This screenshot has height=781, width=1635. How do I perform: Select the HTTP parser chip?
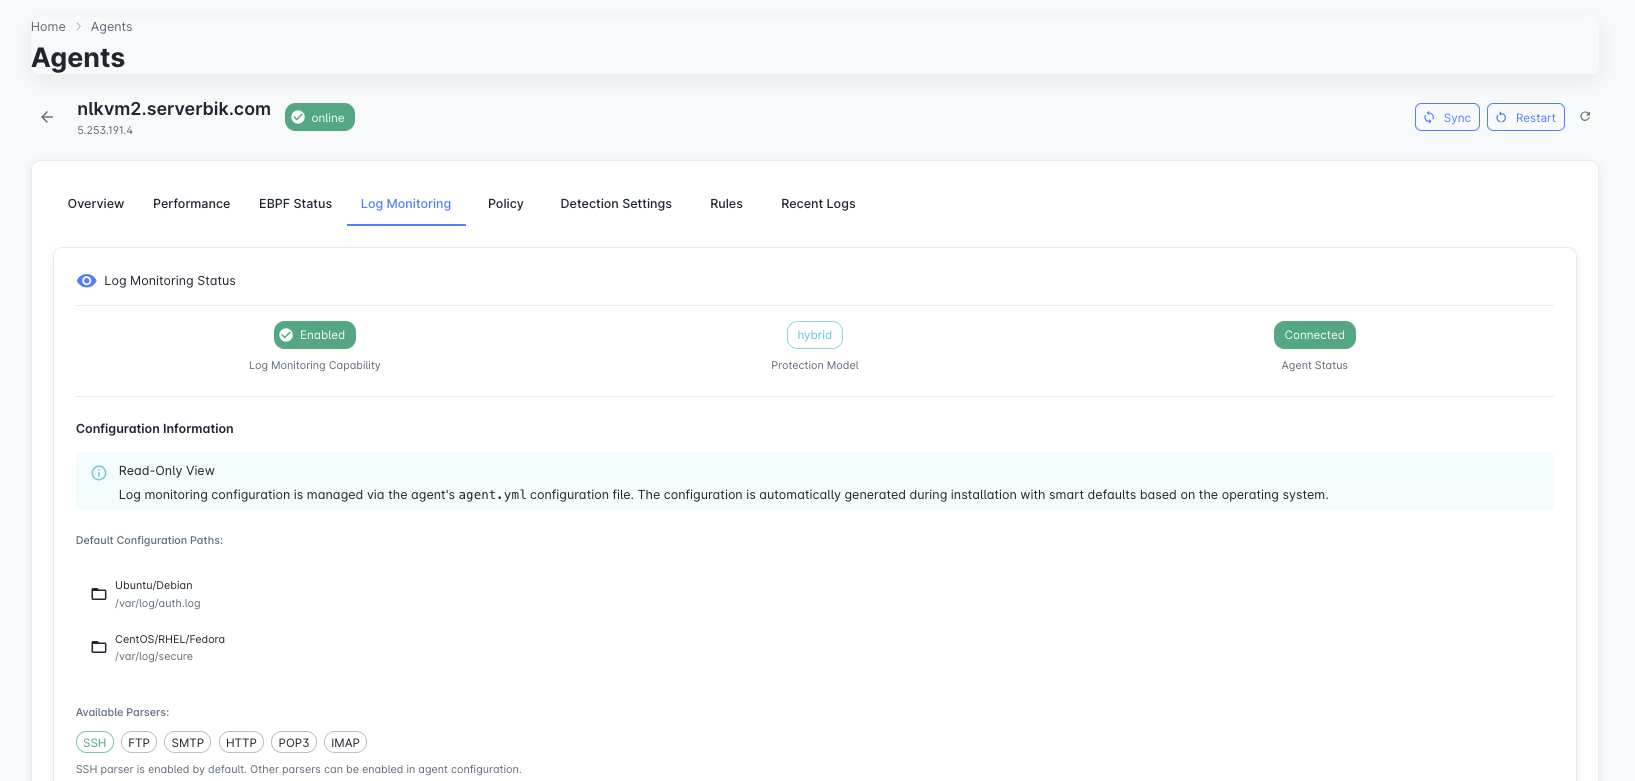(x=241, y=743)
